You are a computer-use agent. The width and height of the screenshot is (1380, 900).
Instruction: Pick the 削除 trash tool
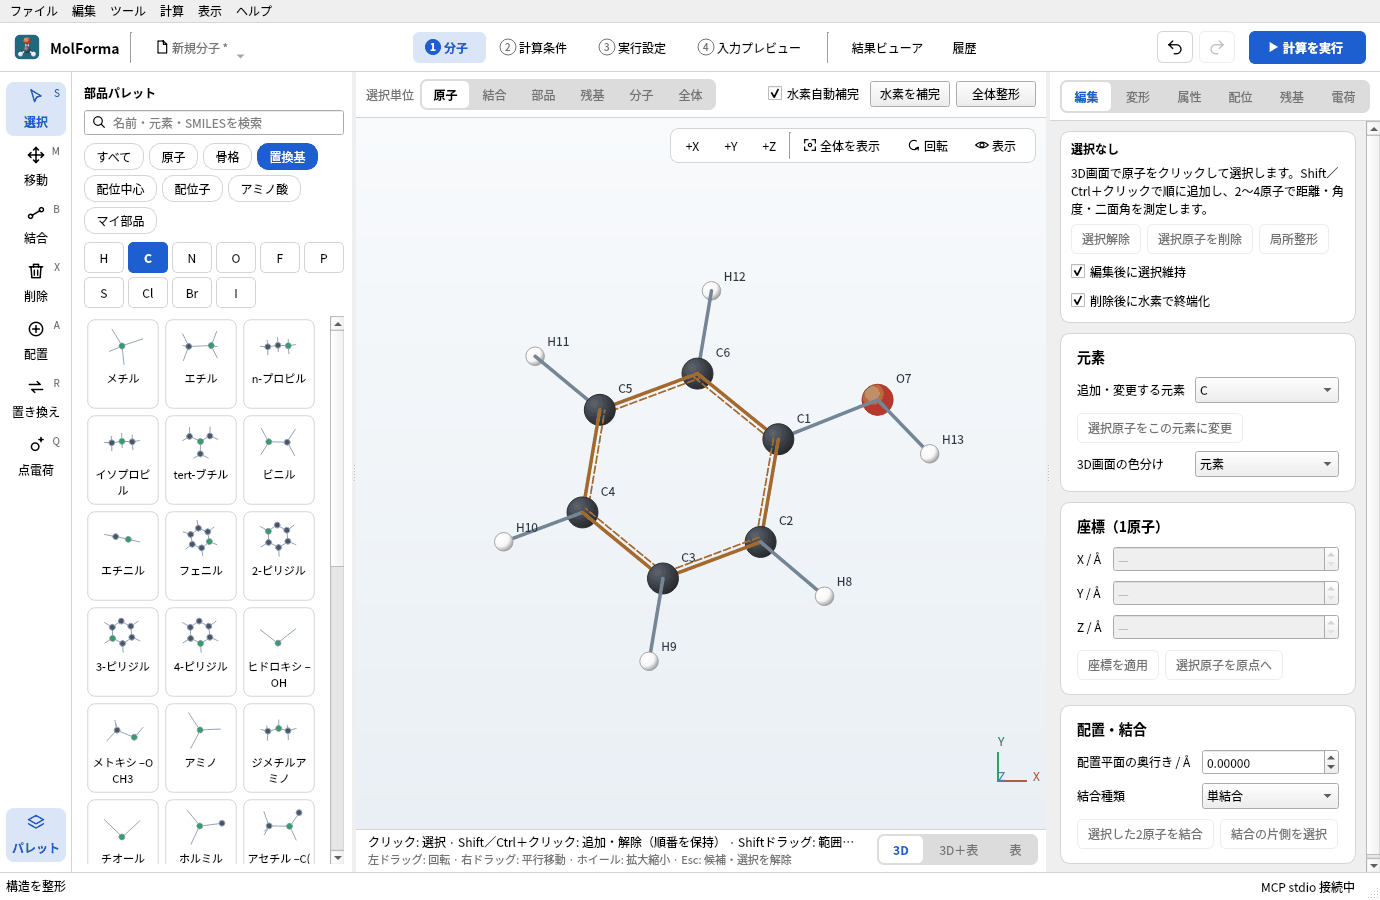36,282
